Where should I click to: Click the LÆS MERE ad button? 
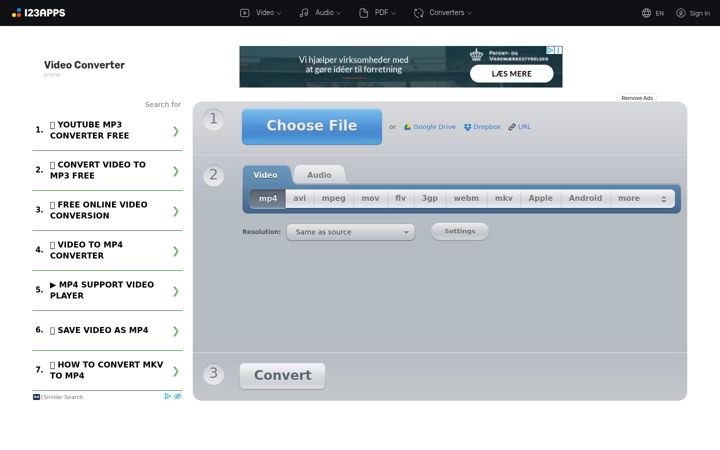click(x=512, y=74)
